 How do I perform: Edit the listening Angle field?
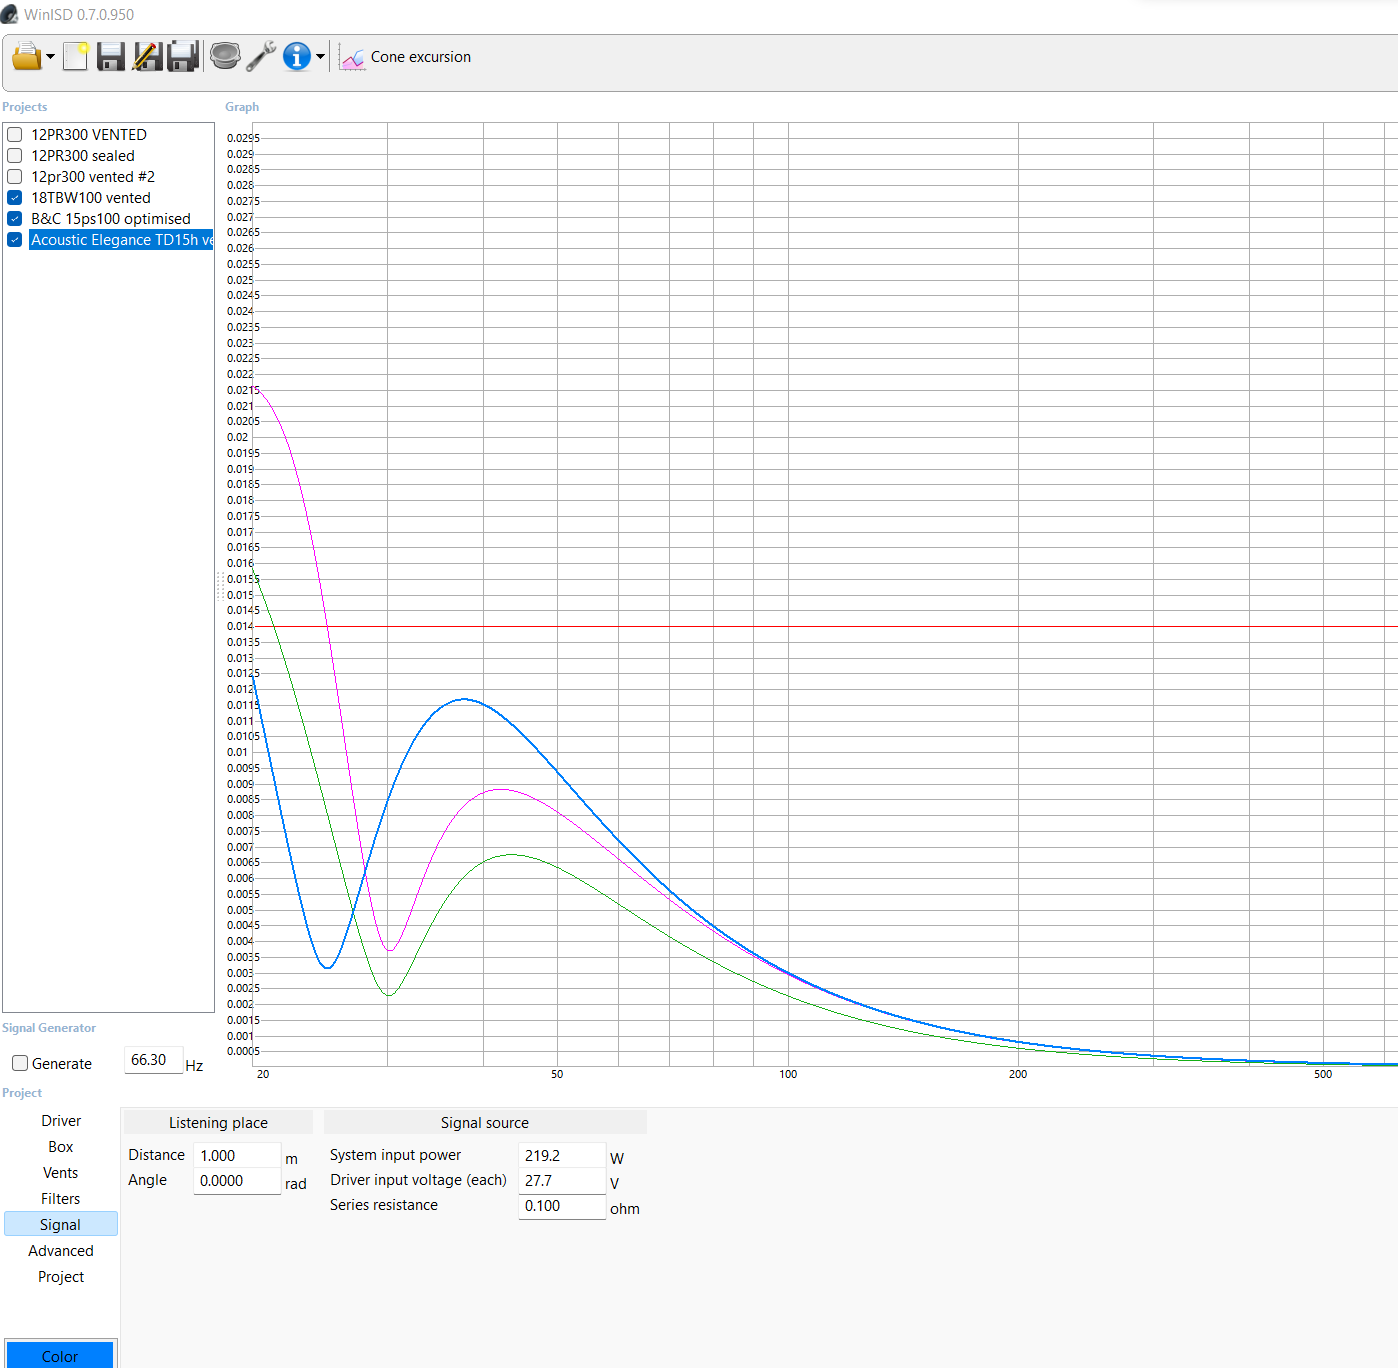237,1180
